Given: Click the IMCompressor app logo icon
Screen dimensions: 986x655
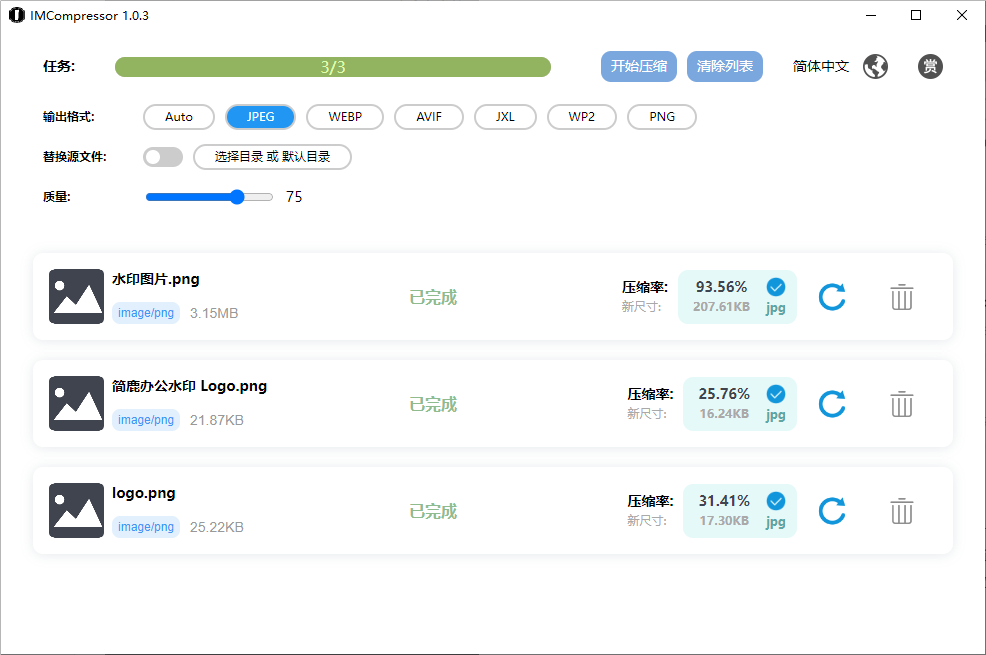Looking at the screenshot, I should point(16,15).
